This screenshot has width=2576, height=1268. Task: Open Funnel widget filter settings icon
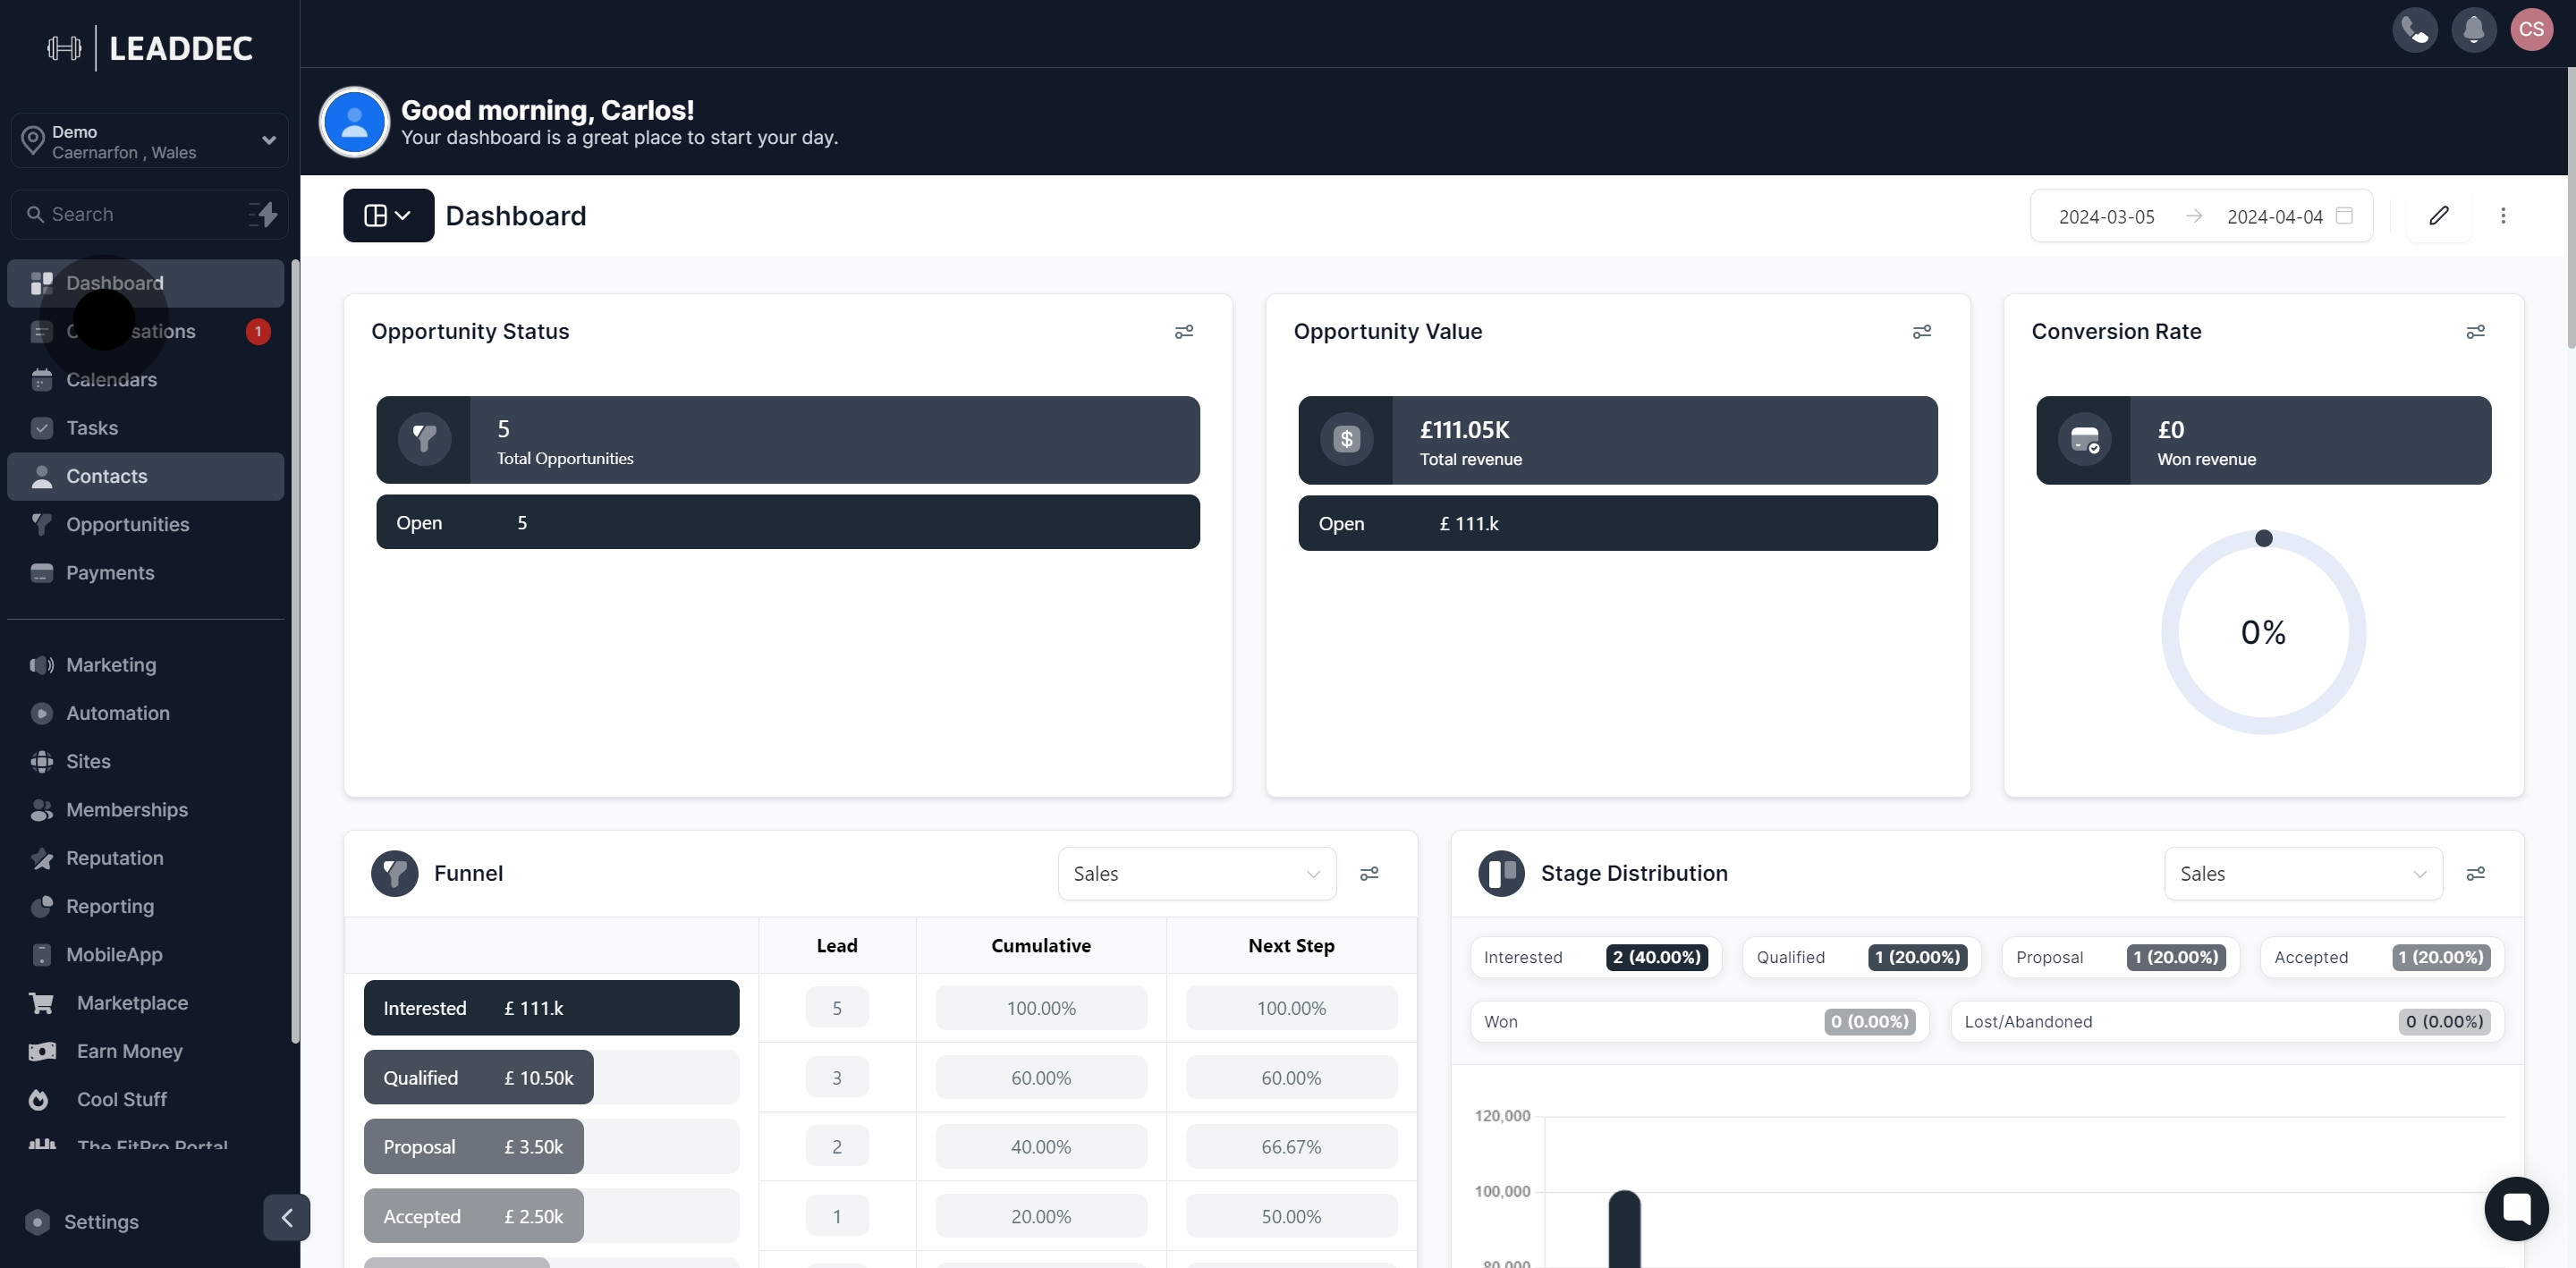1369,874
